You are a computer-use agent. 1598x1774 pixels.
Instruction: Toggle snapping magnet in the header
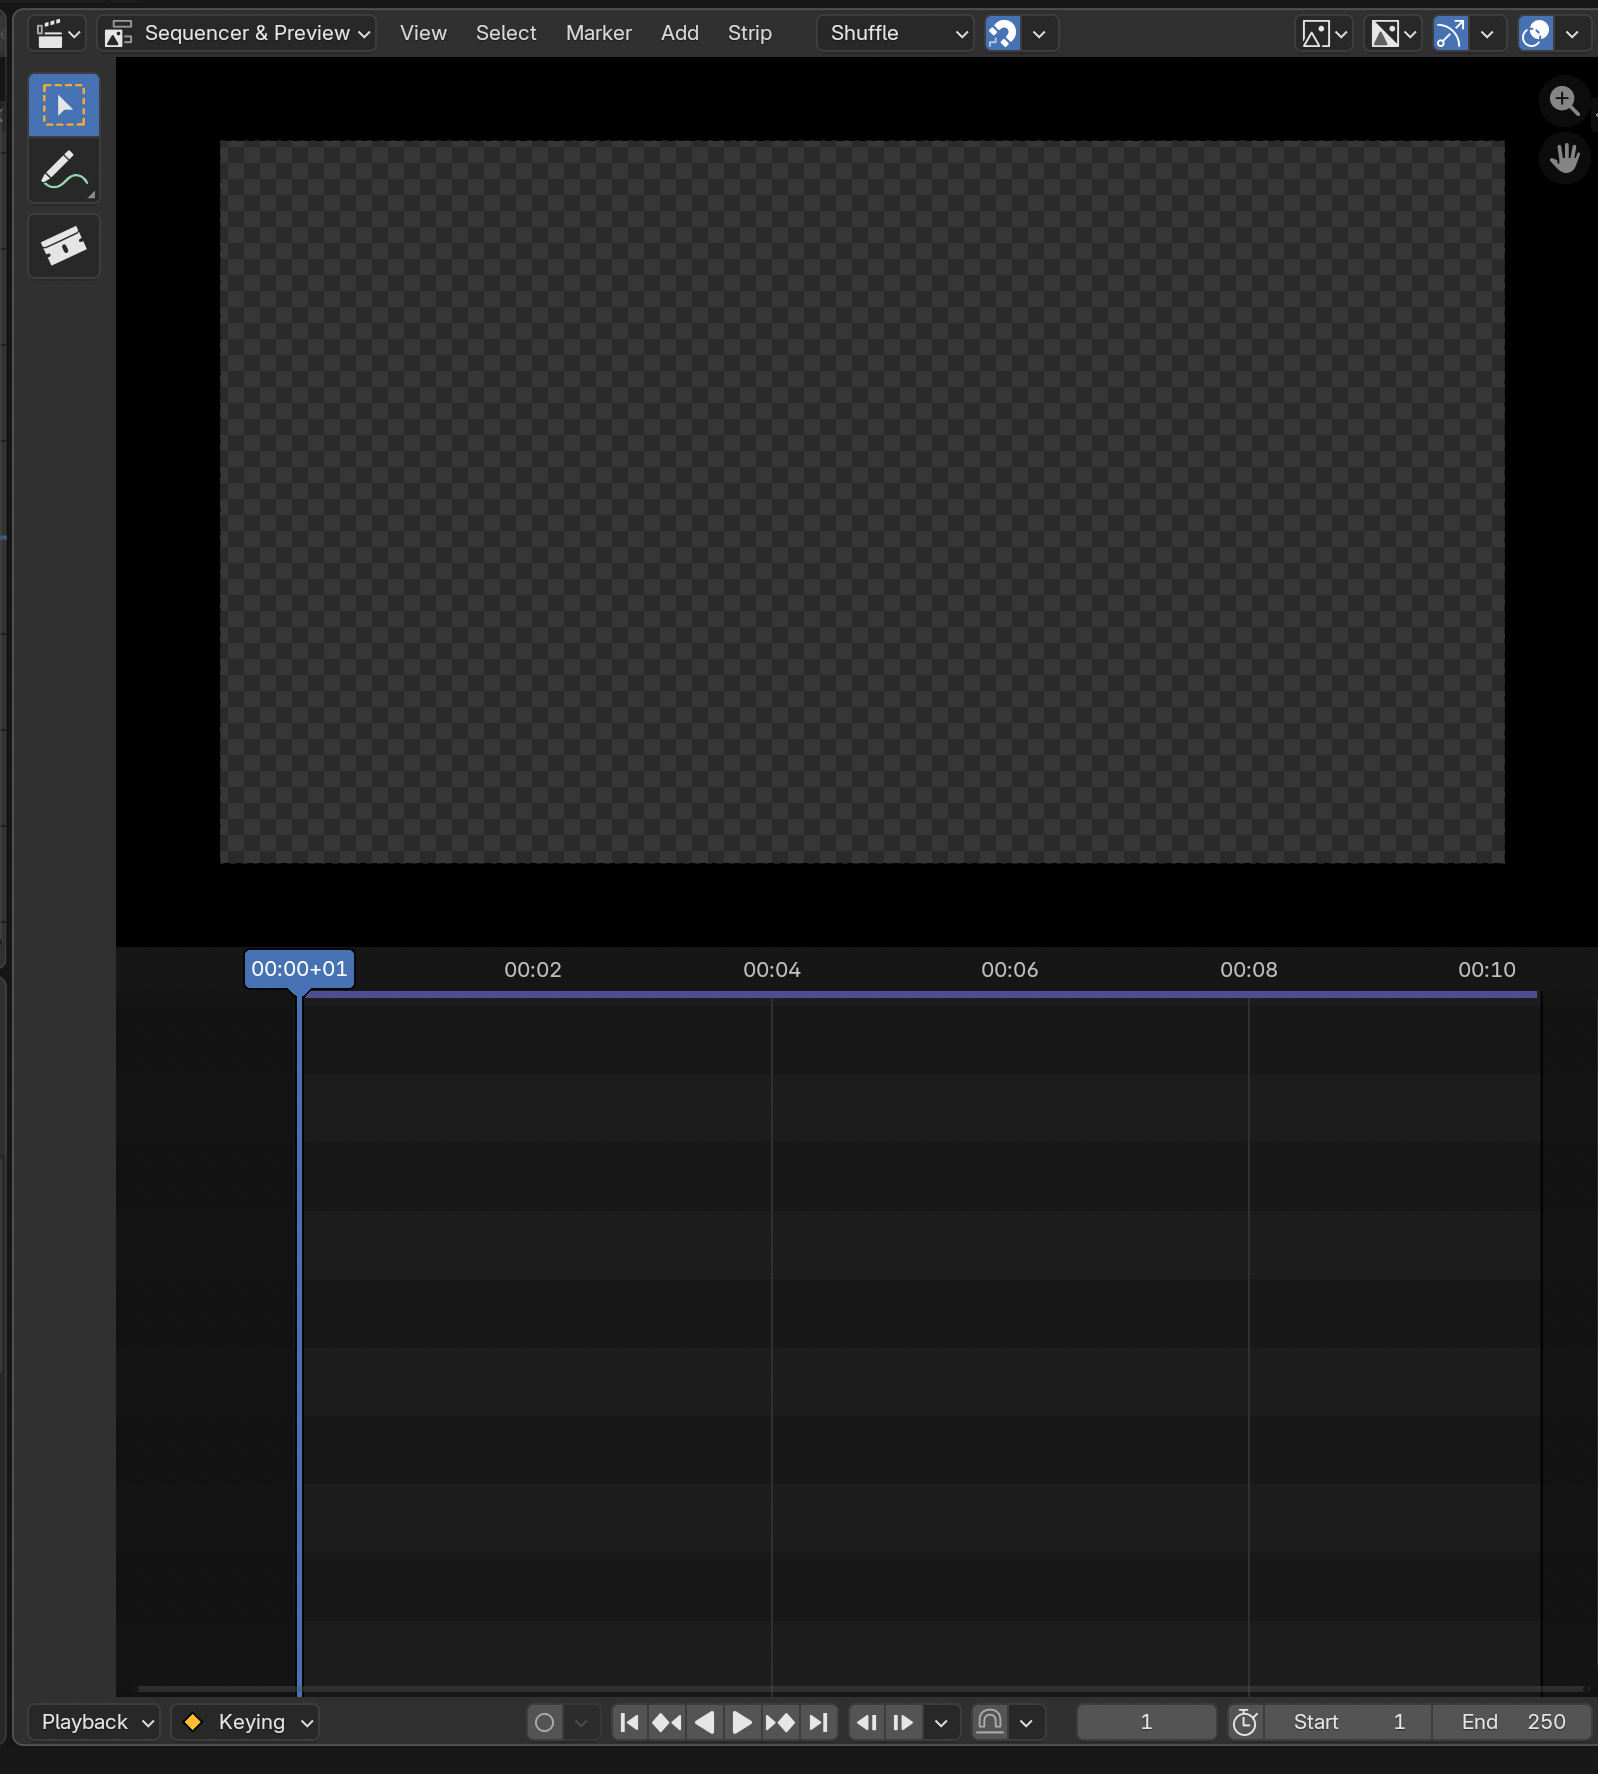point(1003,33)
